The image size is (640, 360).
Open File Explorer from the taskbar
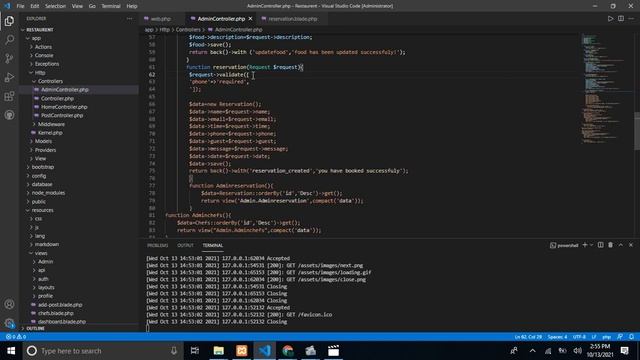(219, 351)
